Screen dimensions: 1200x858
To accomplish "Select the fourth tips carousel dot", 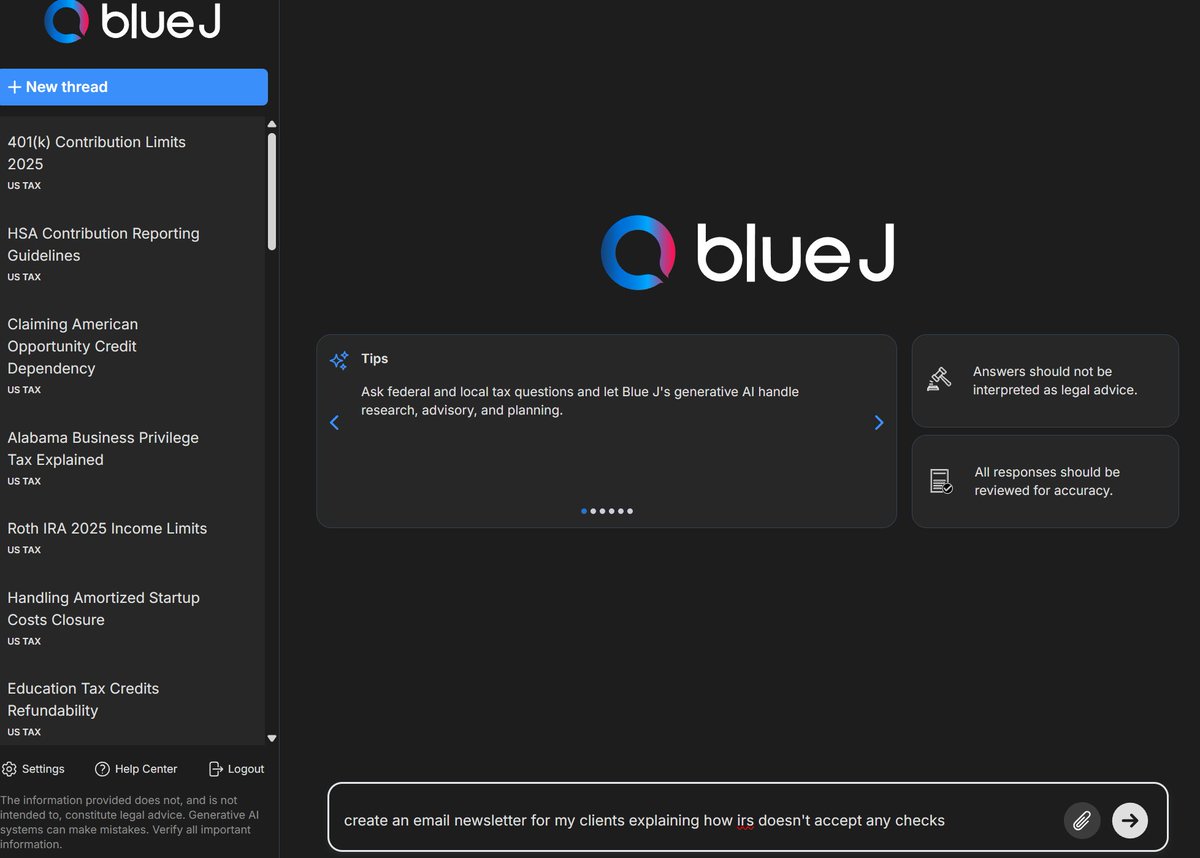I will 611,511.
